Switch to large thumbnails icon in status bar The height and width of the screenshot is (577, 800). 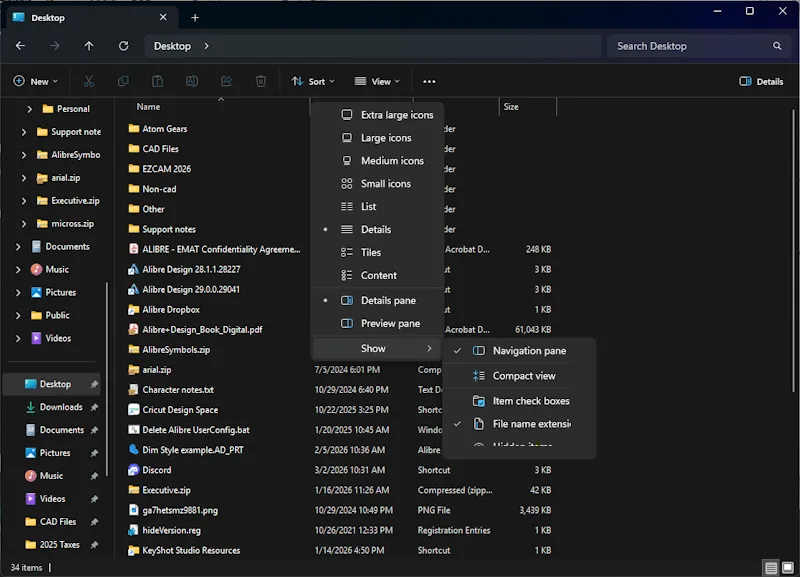(788, 567)
